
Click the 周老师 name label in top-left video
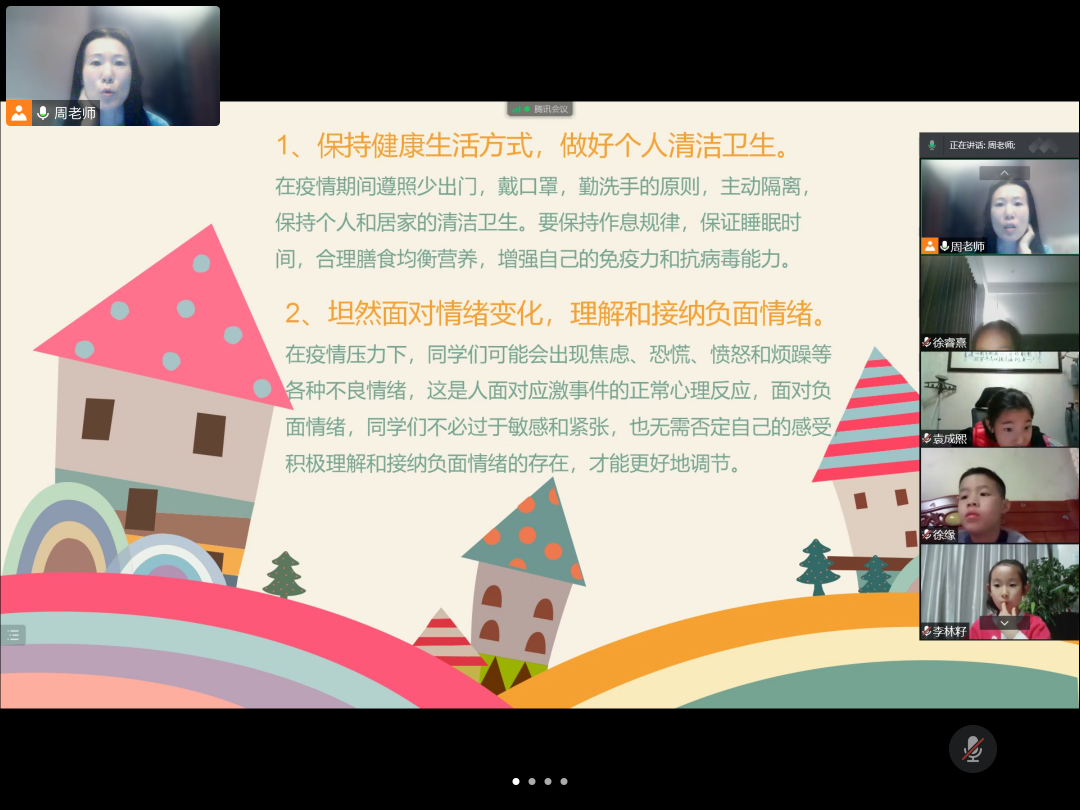(74, 113)
